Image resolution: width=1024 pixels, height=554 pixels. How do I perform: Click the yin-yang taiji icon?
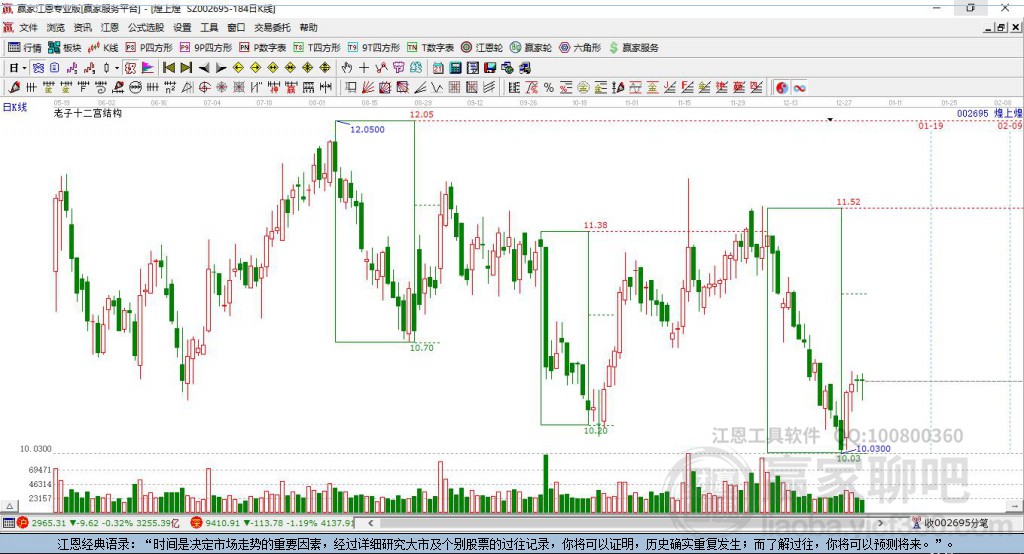pos(782,88)
